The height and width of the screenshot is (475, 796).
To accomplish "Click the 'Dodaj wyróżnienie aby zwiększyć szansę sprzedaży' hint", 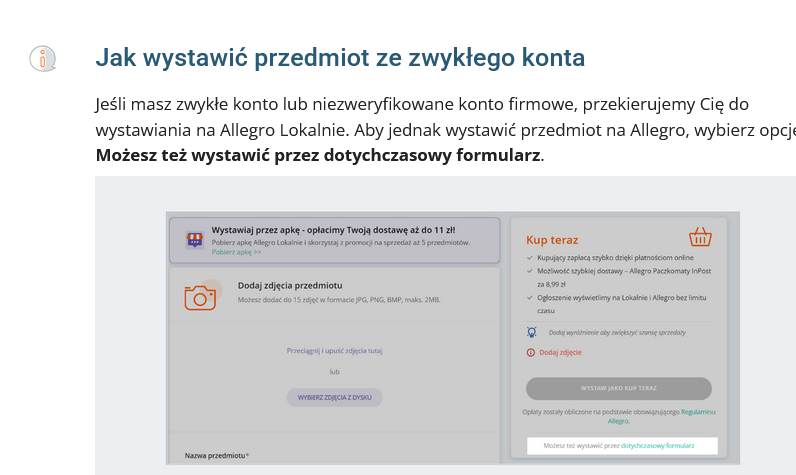I will (617, 333).
